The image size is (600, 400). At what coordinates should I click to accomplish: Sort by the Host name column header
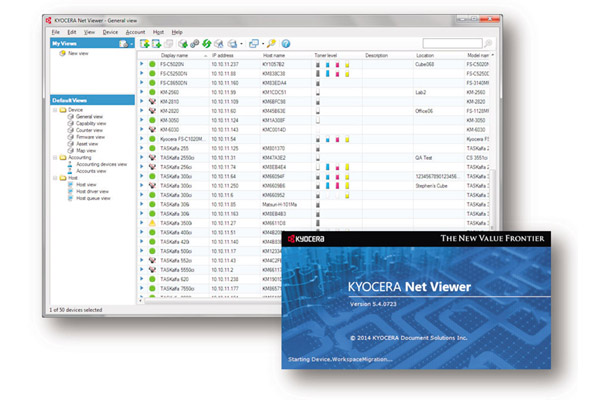point(274,56)
